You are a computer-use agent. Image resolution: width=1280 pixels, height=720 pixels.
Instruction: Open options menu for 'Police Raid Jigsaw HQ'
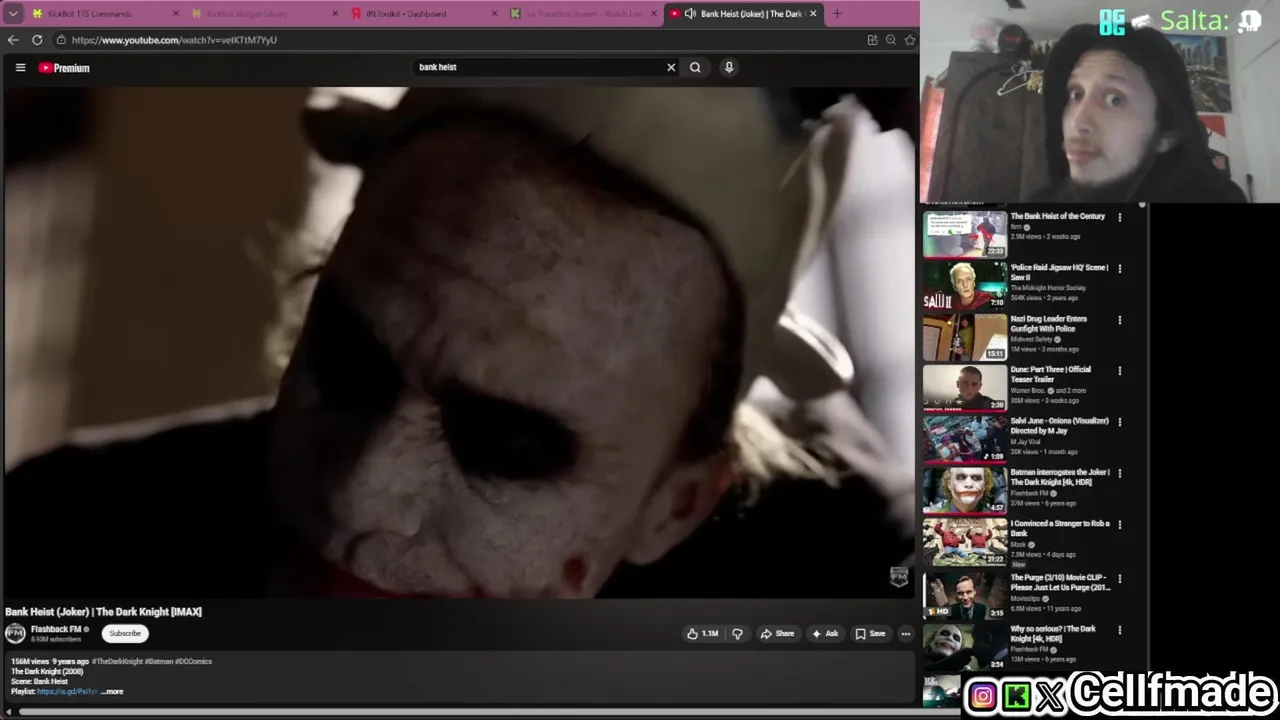[x=1119, y=268]
